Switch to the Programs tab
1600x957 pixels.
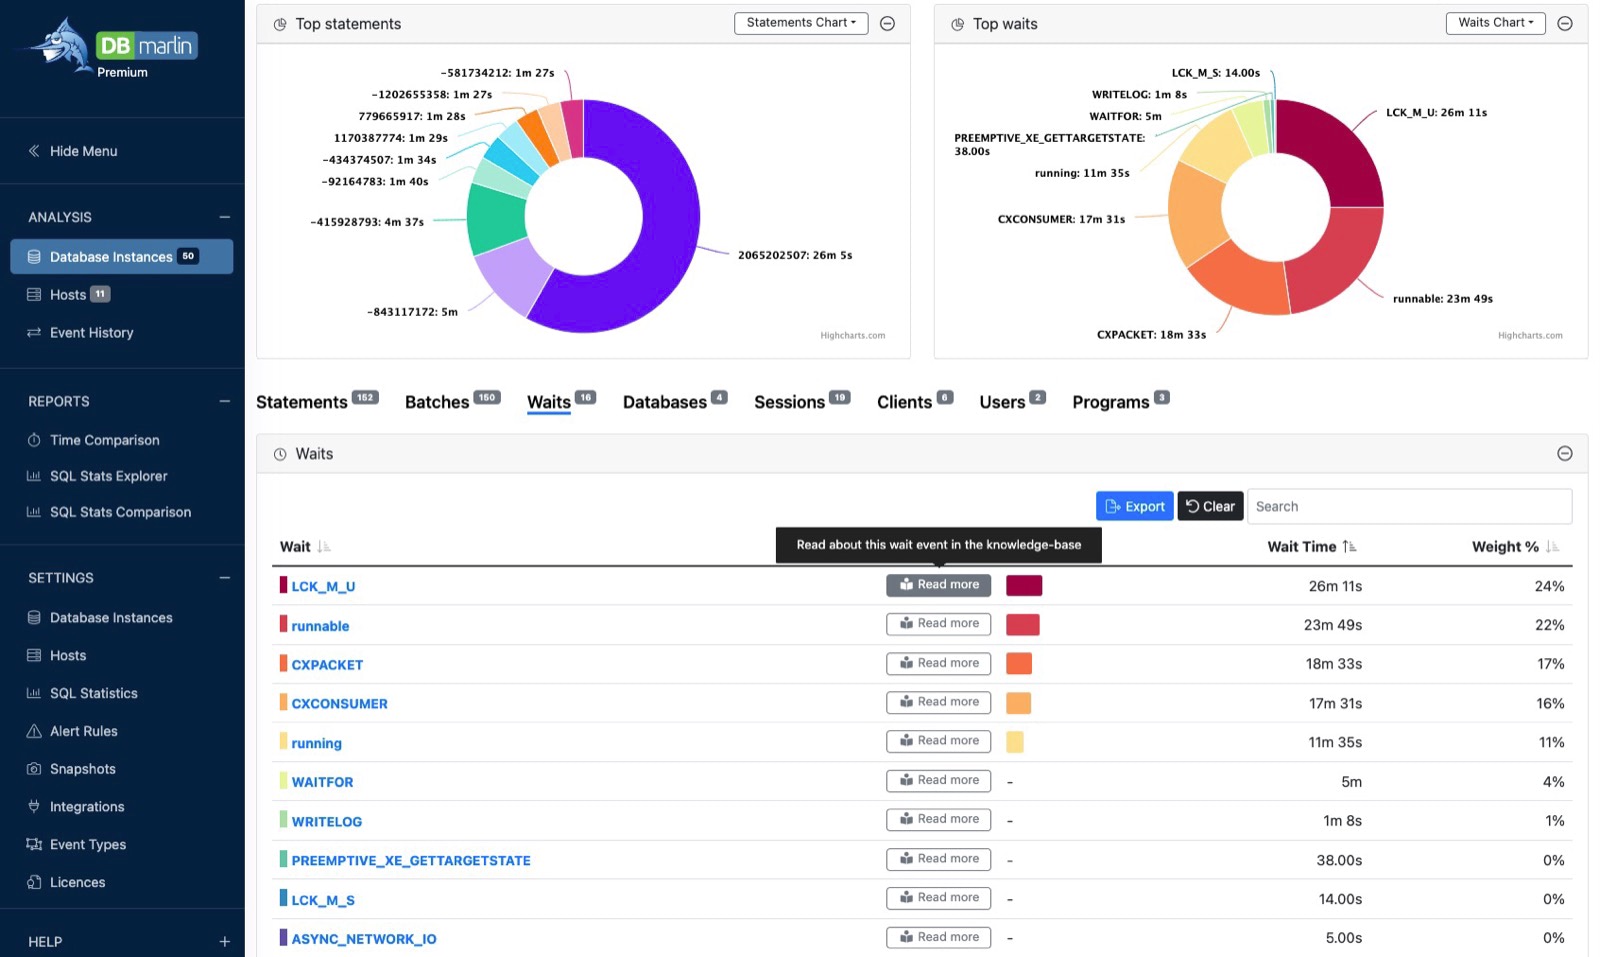[1121, 402]
